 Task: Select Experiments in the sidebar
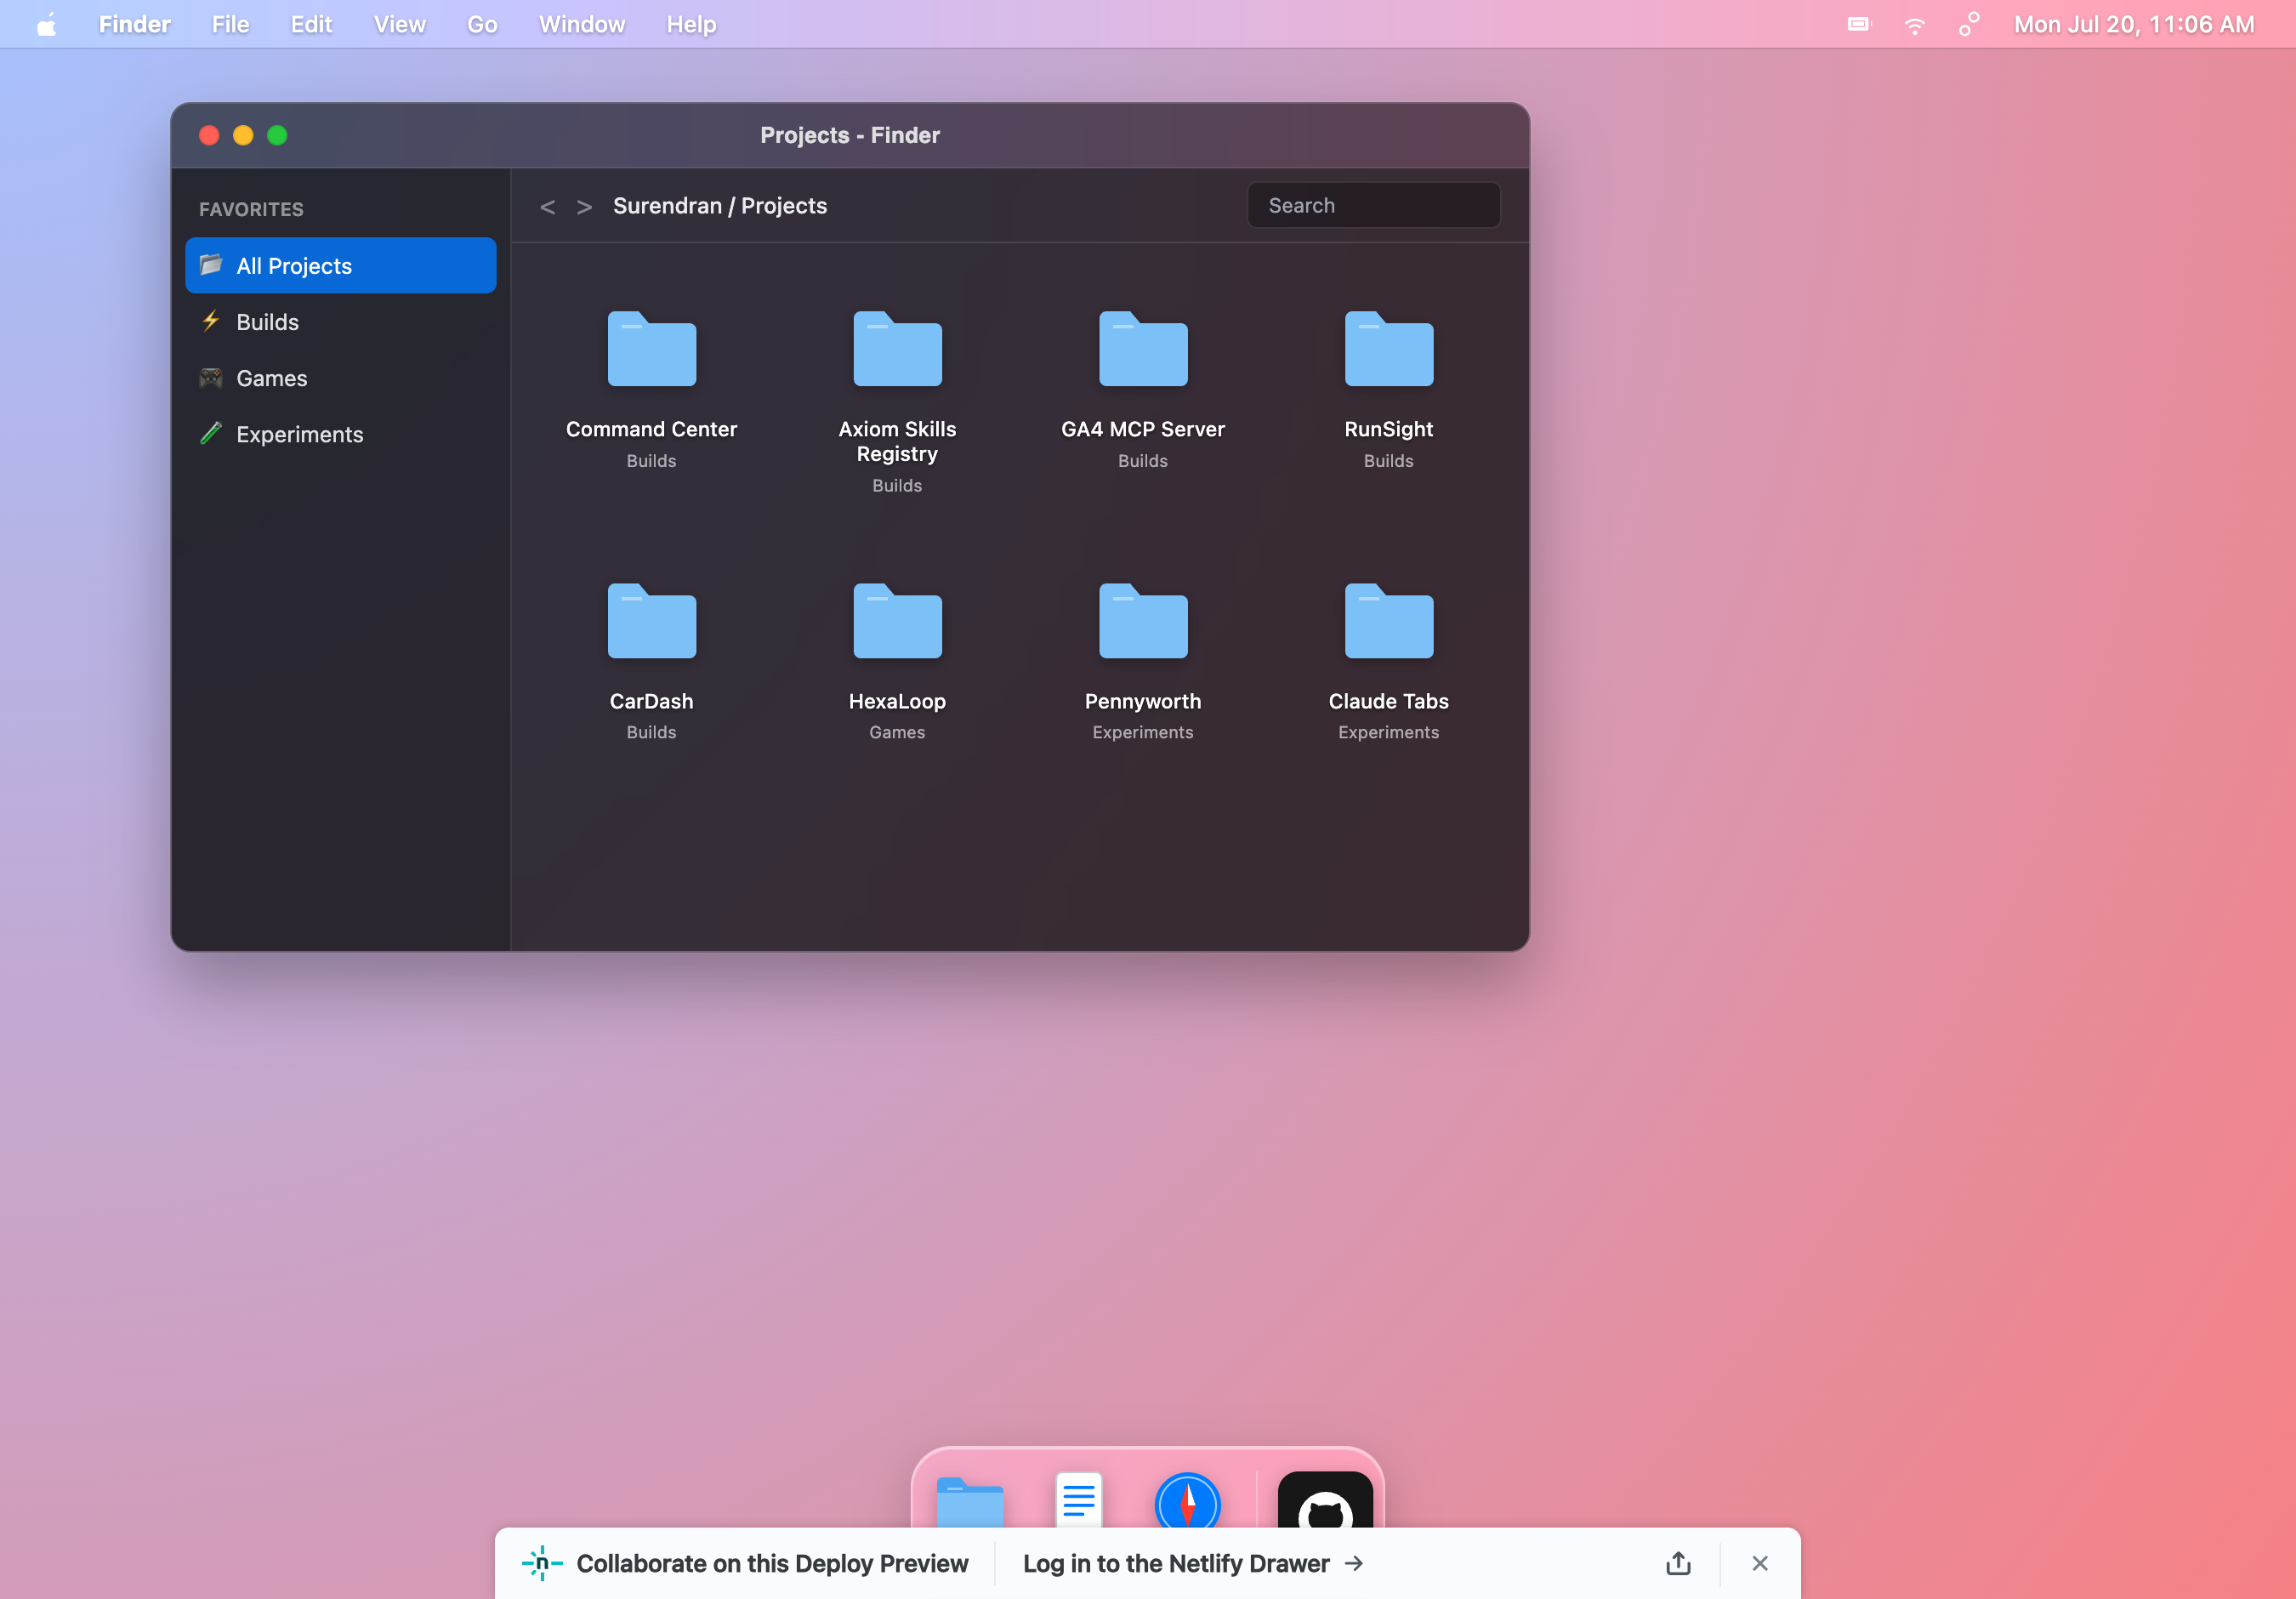point(340,433)
